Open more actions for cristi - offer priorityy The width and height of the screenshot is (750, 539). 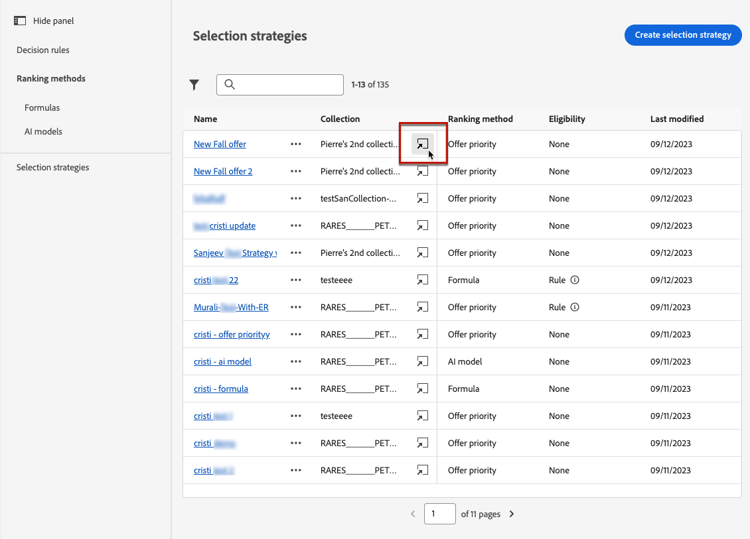[296, 335]
